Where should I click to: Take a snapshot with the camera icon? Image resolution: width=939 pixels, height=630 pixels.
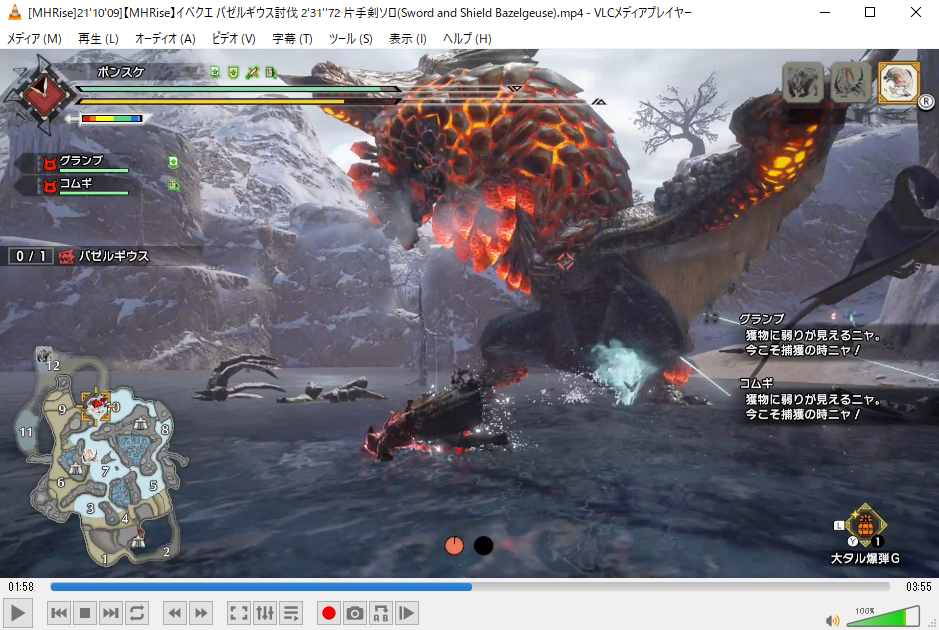coord(355,613)
